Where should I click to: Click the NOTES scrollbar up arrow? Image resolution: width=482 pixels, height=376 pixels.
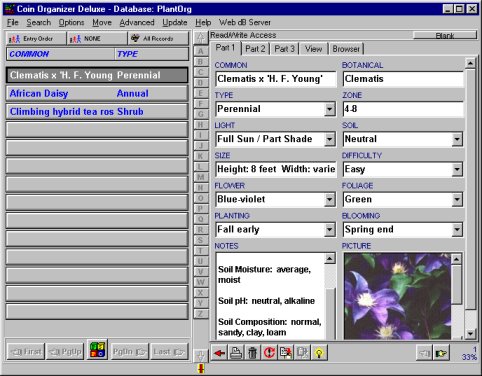click(330, 258)
